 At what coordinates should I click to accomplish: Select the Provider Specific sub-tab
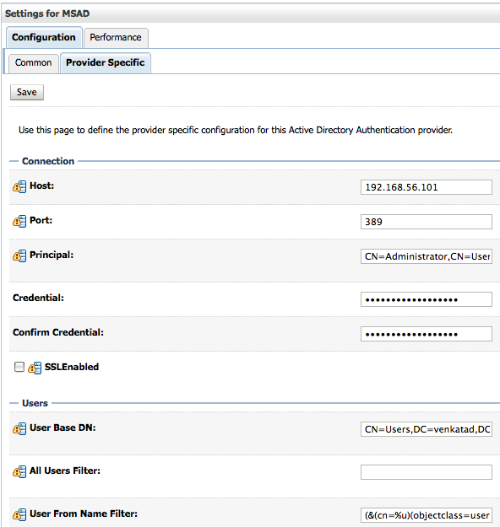(105, 63)
